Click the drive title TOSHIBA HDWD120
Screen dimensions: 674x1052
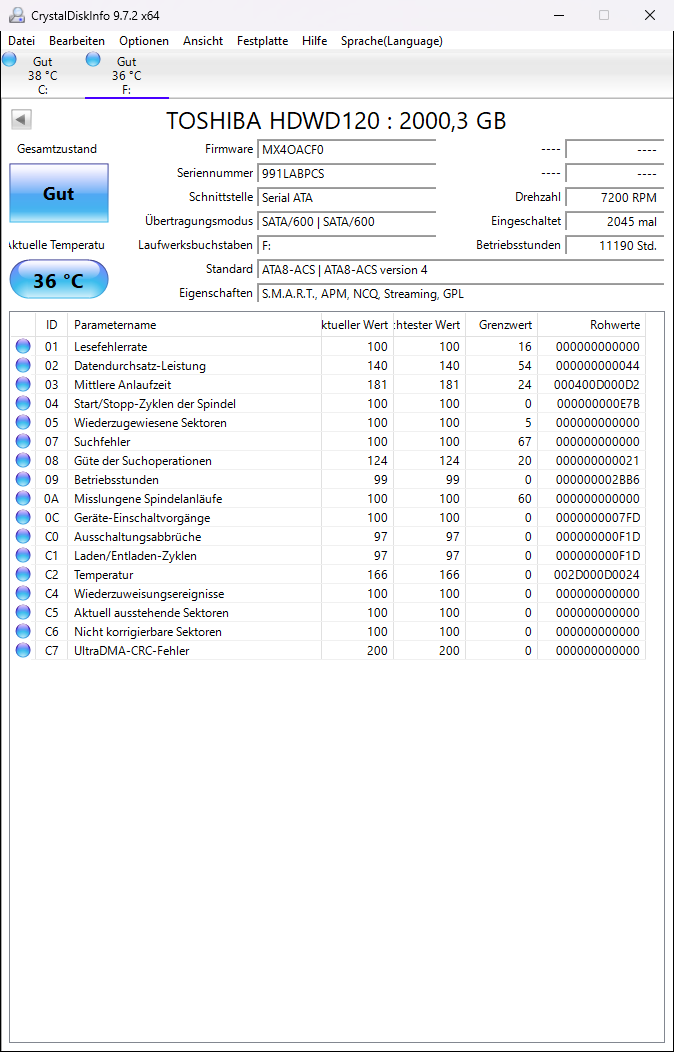(x=336, y=121)
